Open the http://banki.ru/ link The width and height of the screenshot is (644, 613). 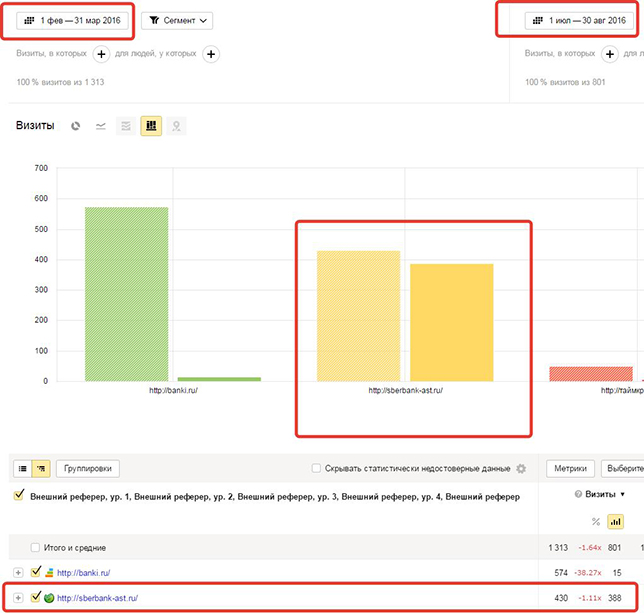click(83, 573)
